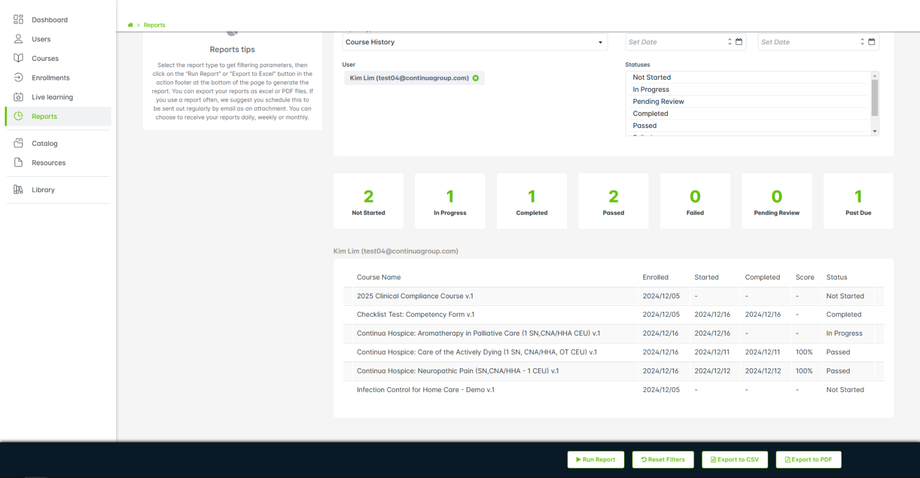Select 'Pending Review' in the Statuses list
The image size is (920, 478).
(658, 101)
